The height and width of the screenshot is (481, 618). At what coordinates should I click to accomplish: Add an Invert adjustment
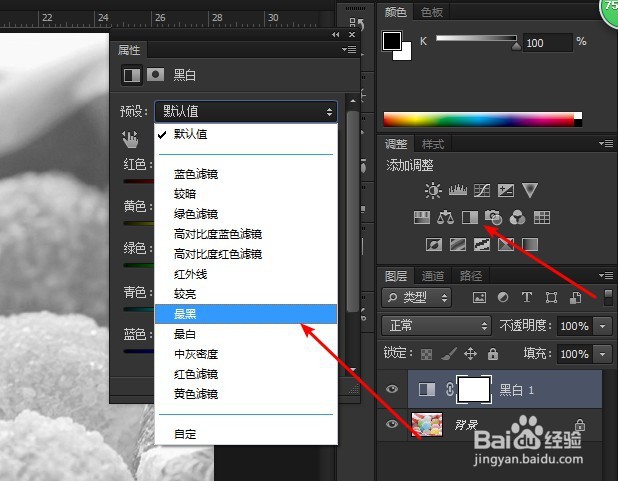pos(434,244)
